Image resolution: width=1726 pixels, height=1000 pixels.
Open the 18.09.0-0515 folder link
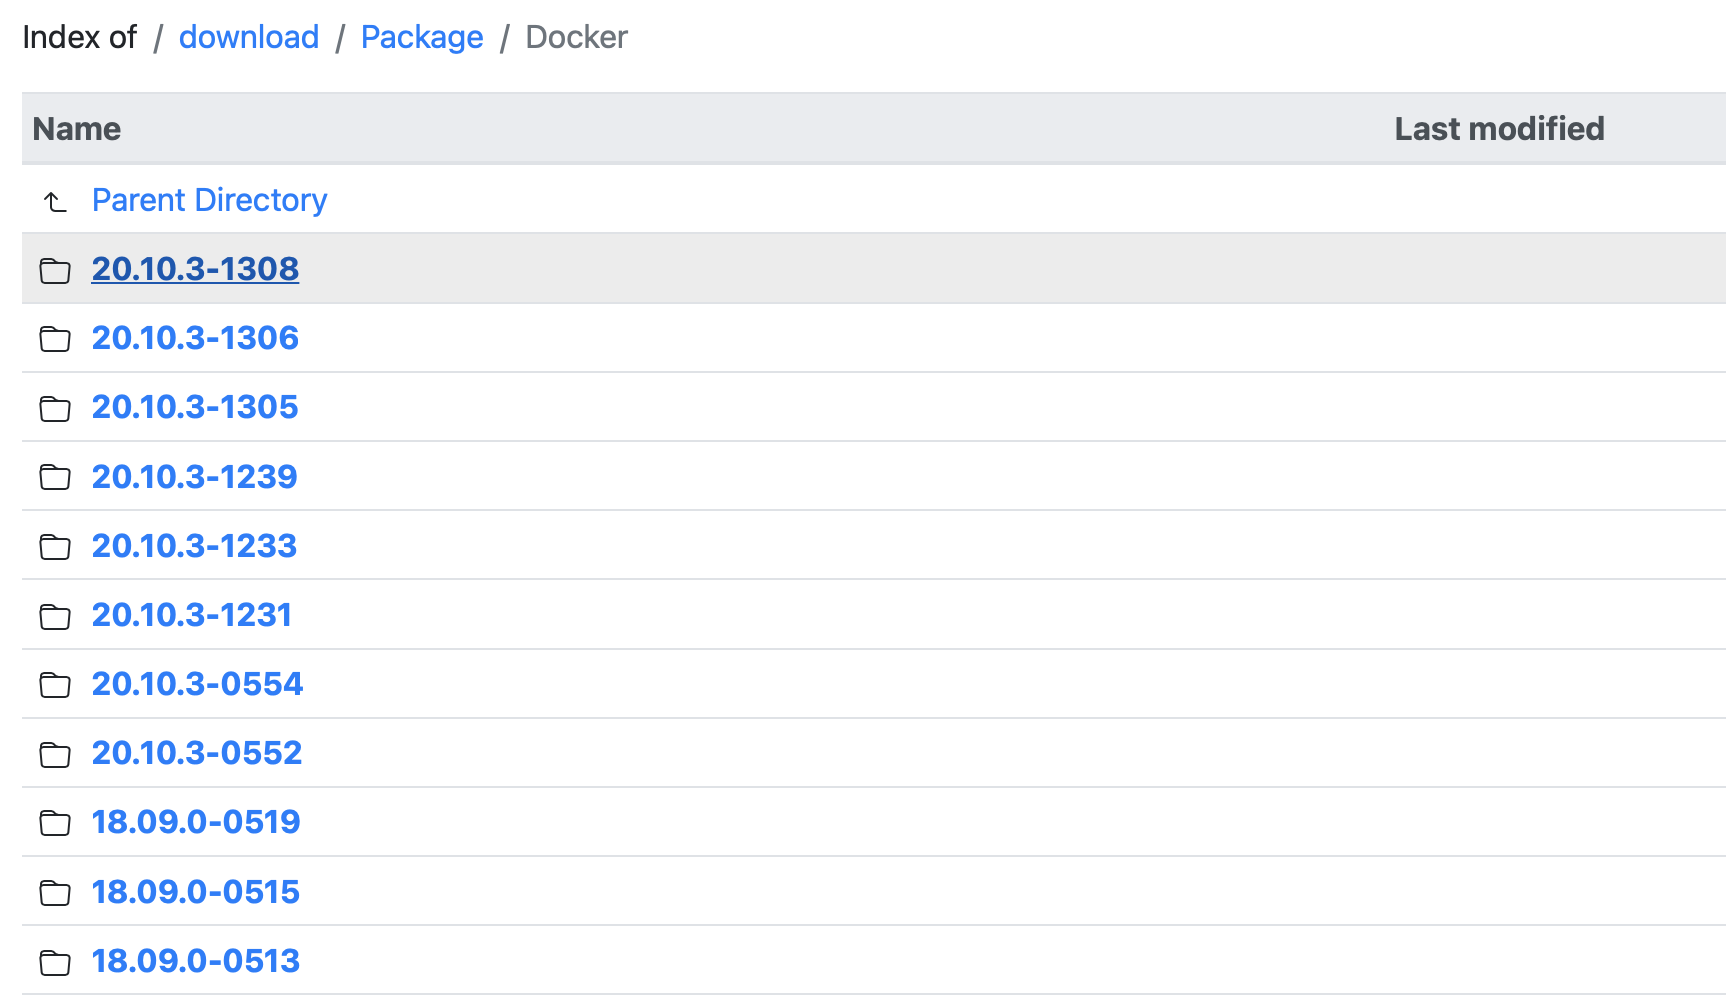pos(196,892)
